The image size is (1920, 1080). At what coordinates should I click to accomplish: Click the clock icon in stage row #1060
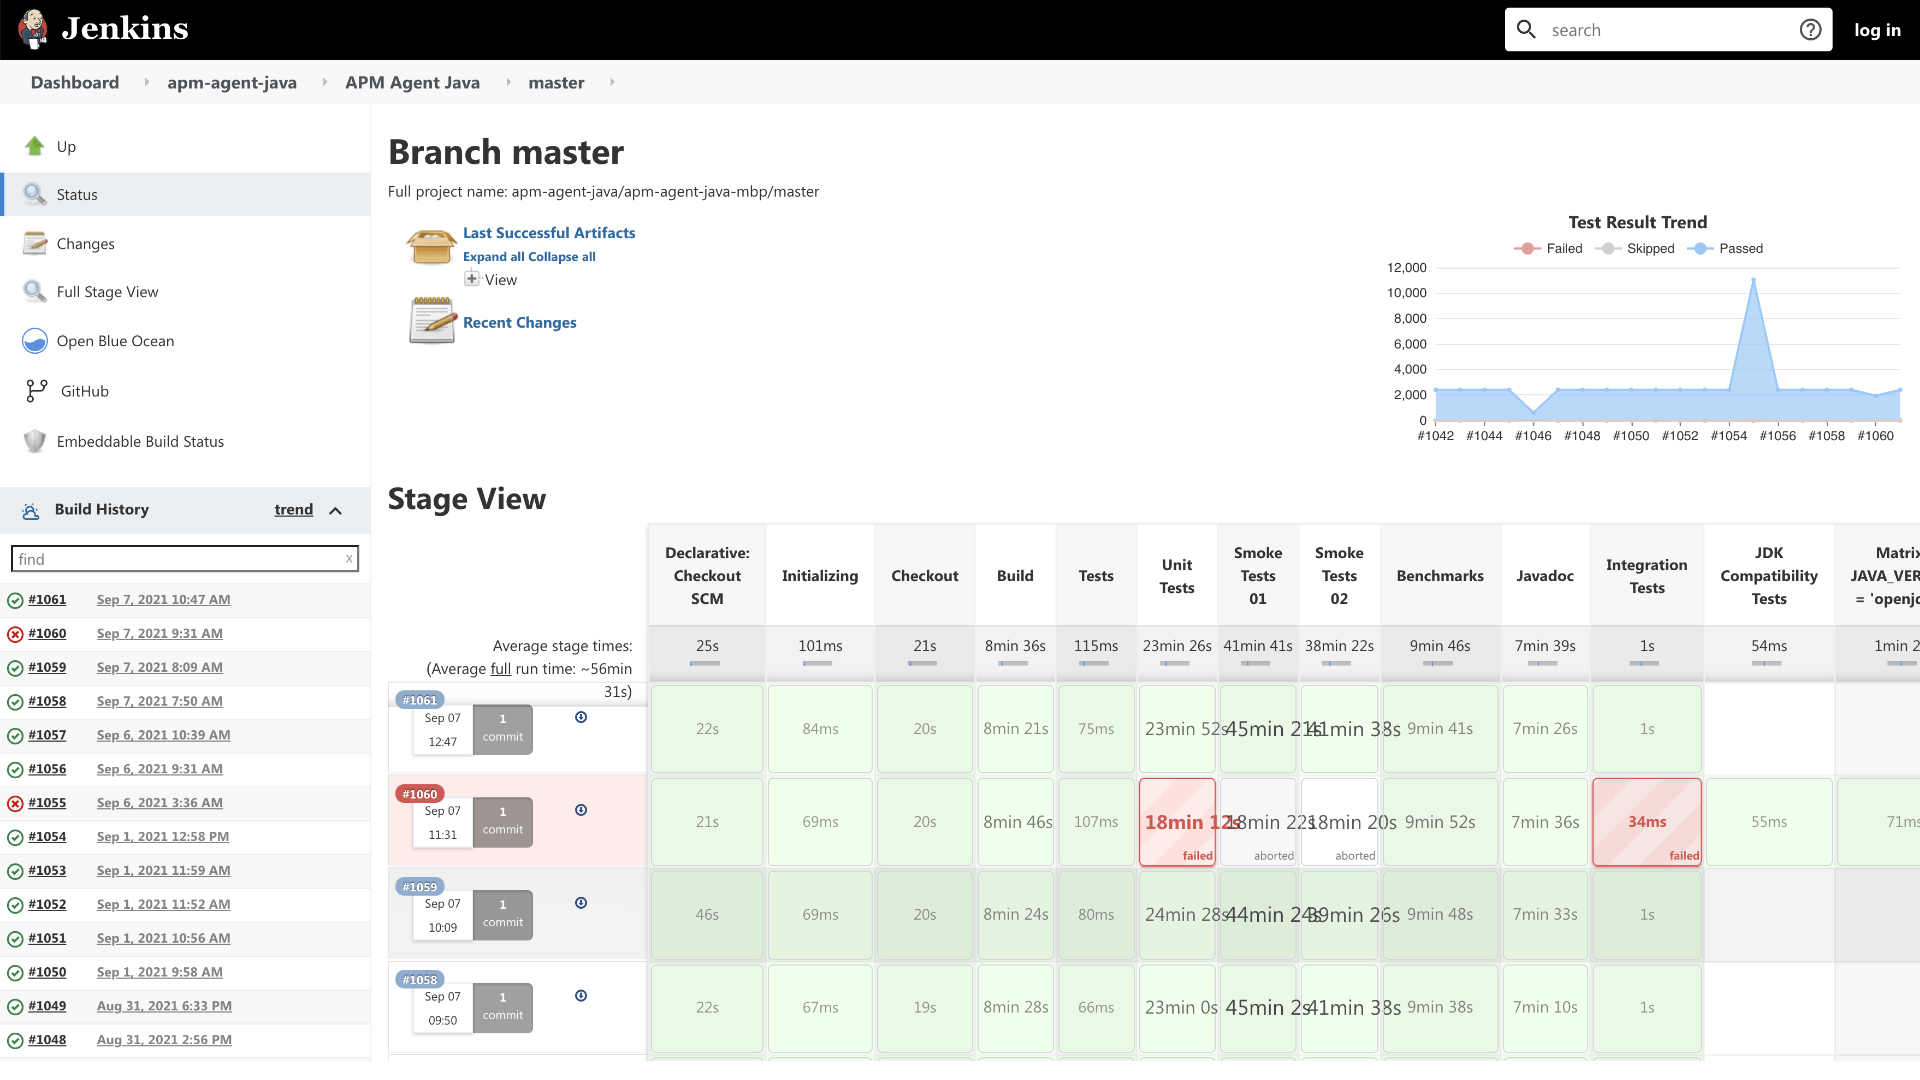[581, 810]
